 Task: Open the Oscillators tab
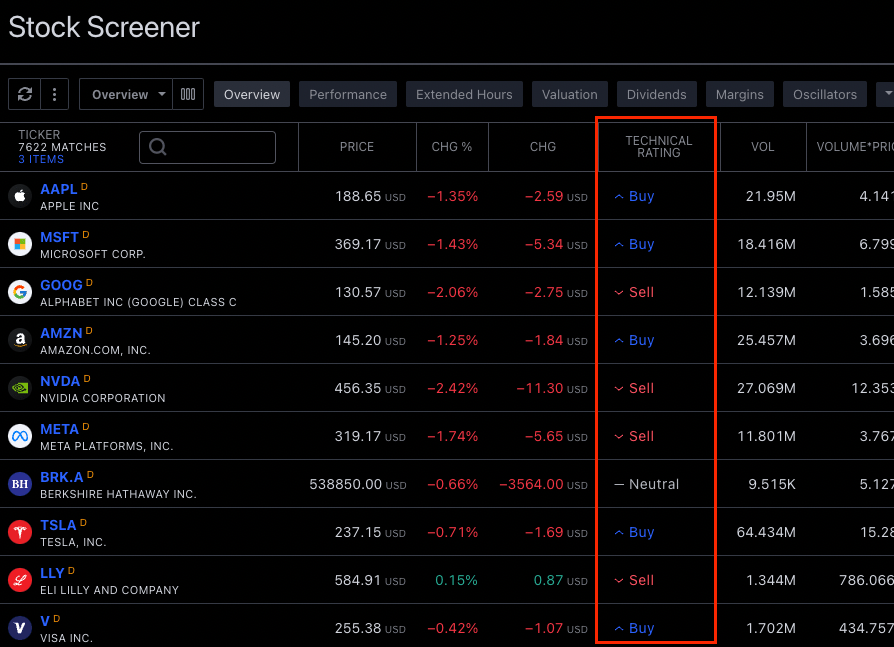tap(825, 94)
